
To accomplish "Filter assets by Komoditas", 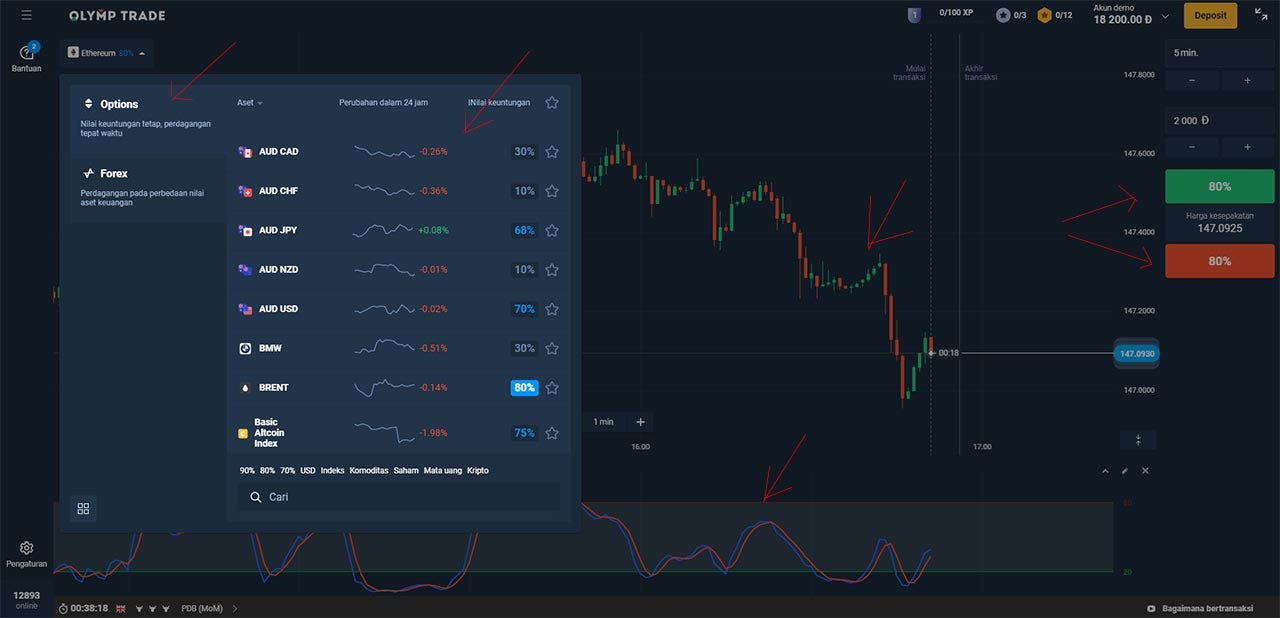I will [369, 470].
